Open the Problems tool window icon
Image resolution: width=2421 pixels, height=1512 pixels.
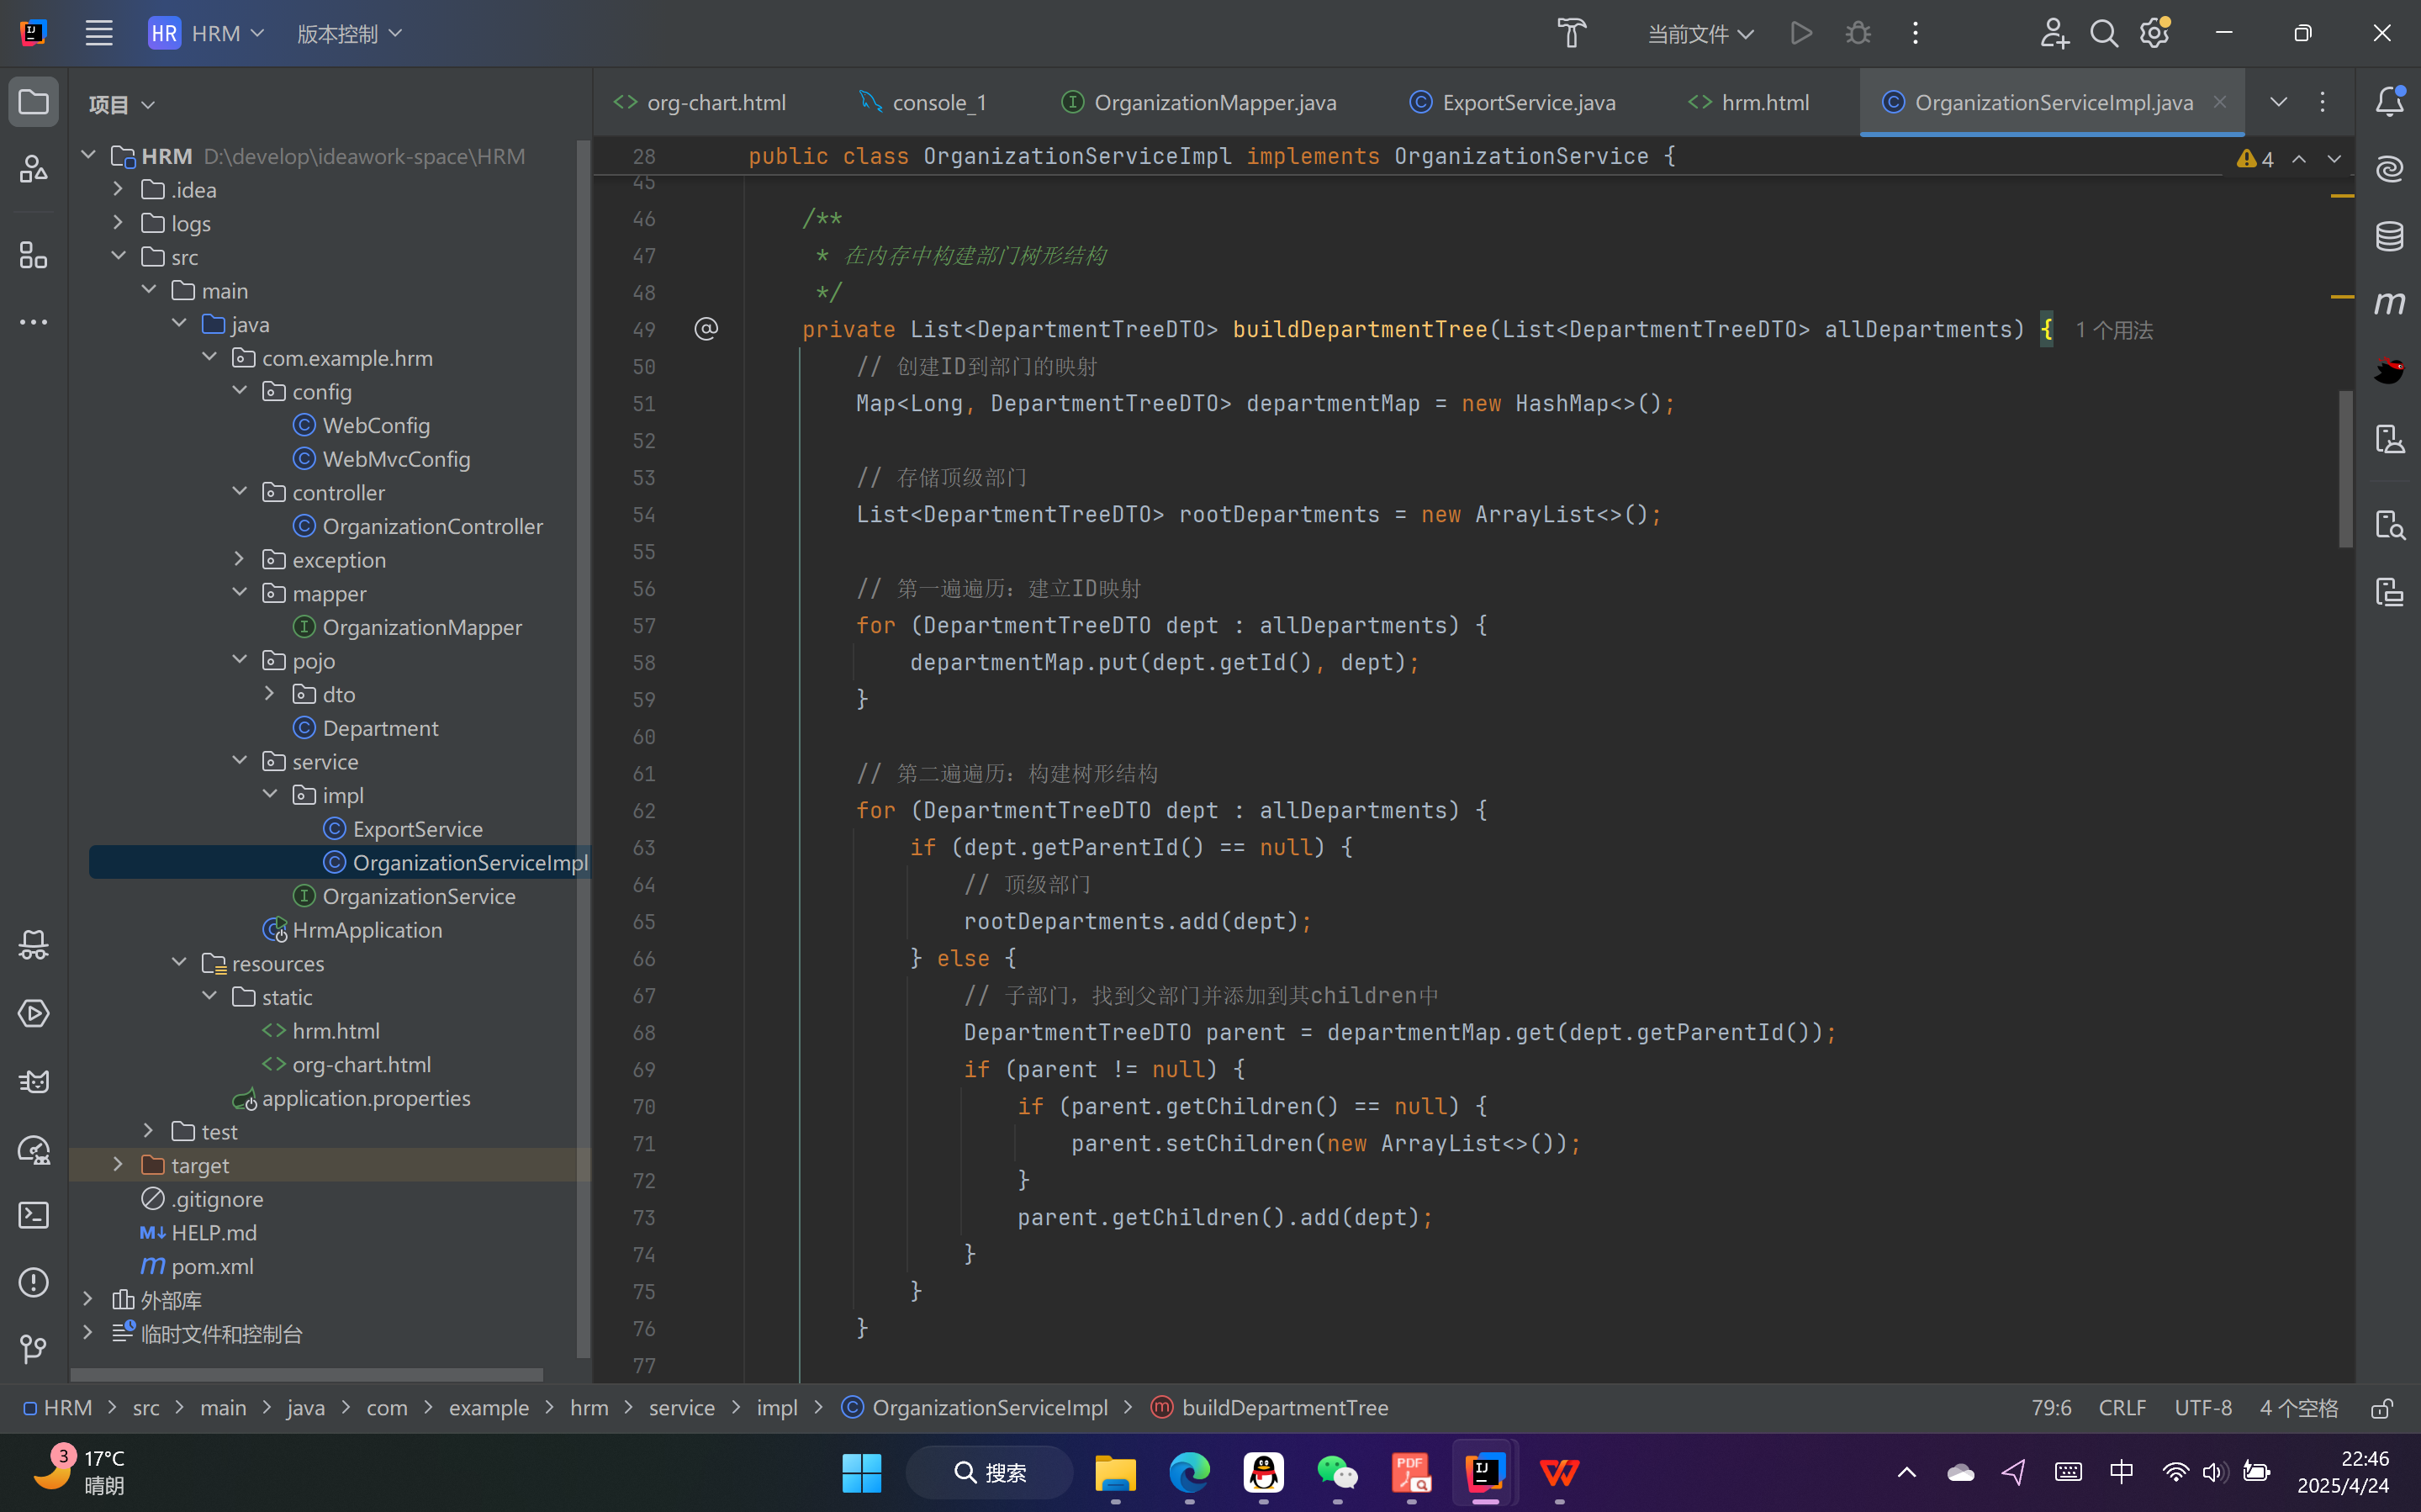pyautogui.click(x=33, y=1282)
